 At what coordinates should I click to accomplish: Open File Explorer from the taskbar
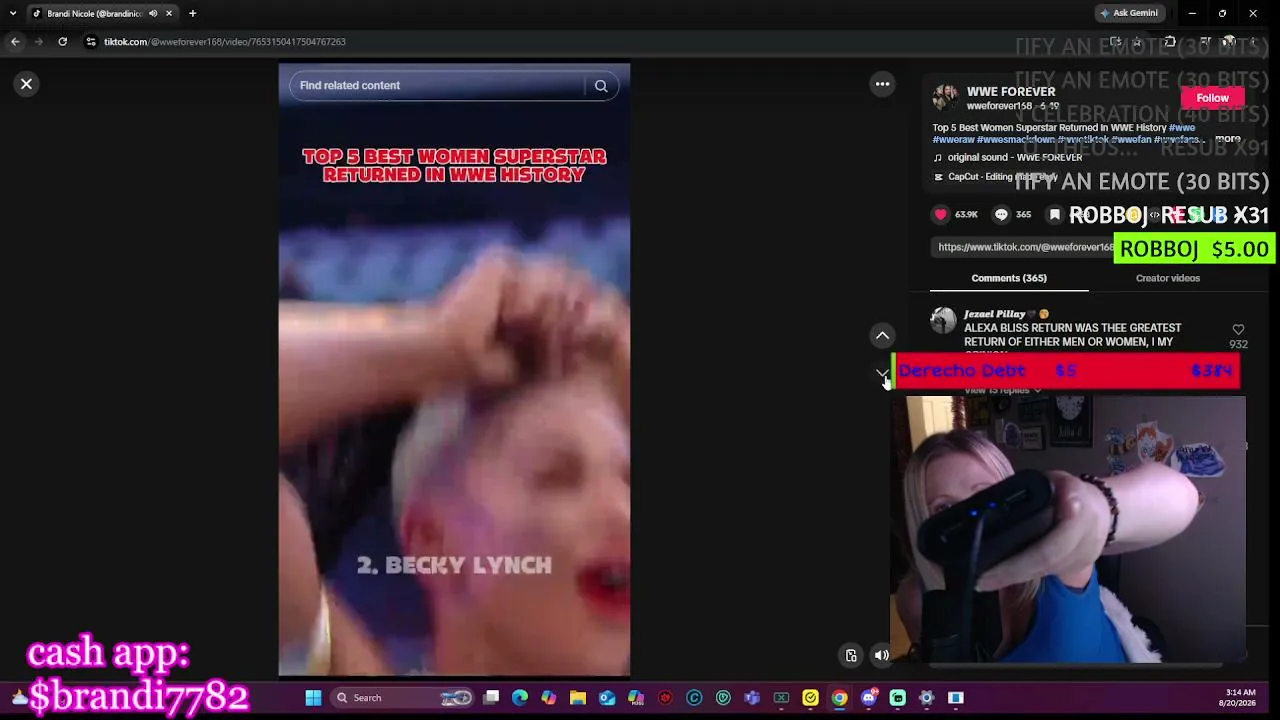[578, 698]
